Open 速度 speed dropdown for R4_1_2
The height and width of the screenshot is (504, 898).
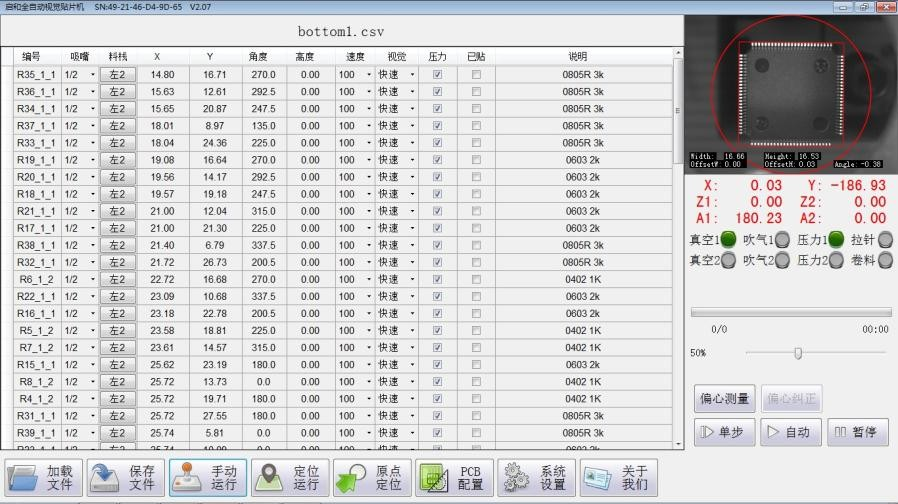[369, 399]
